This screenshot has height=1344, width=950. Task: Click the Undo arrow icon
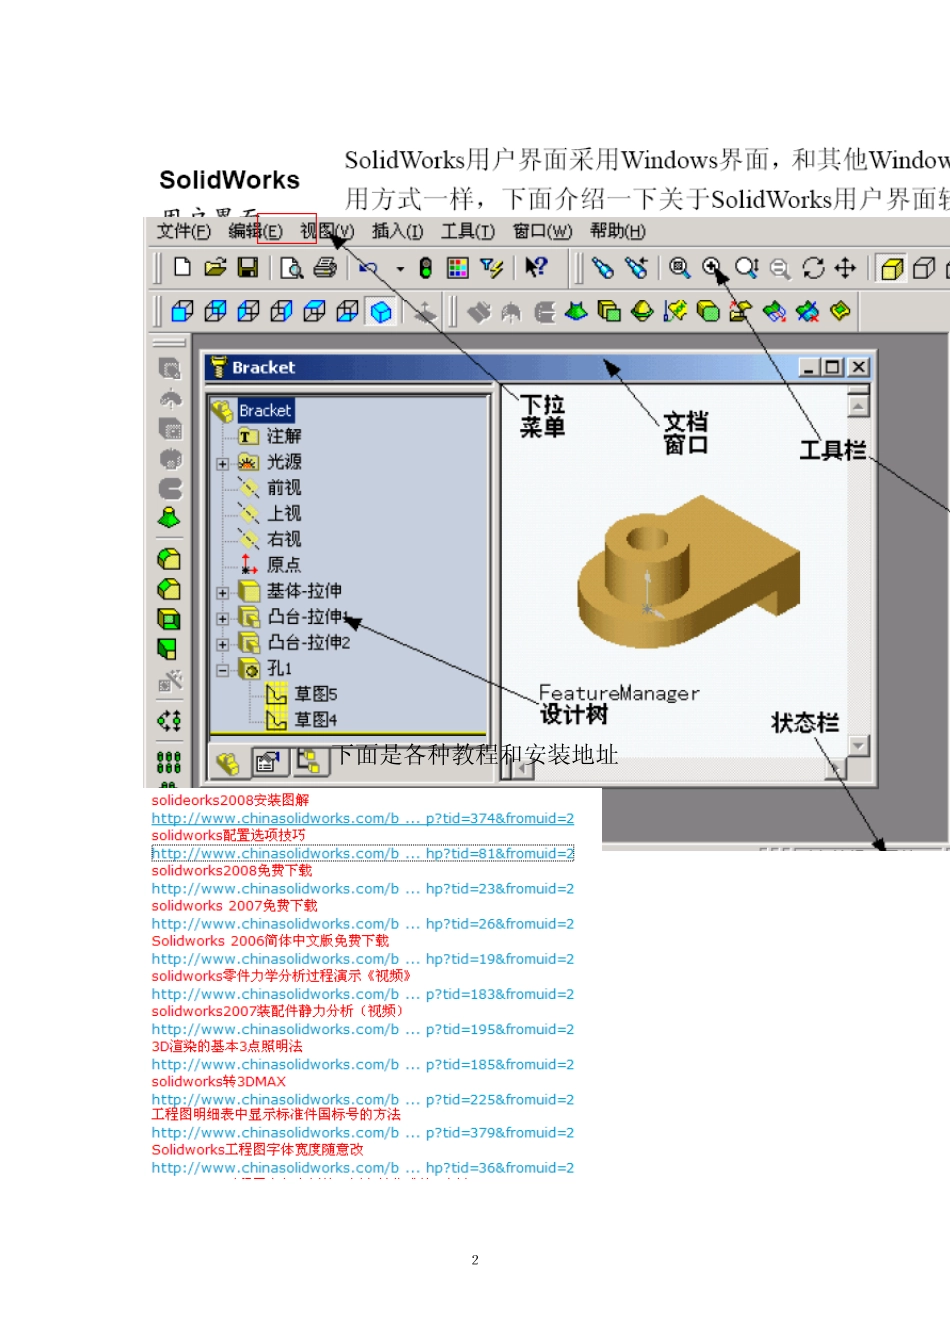tap(368, 267)
